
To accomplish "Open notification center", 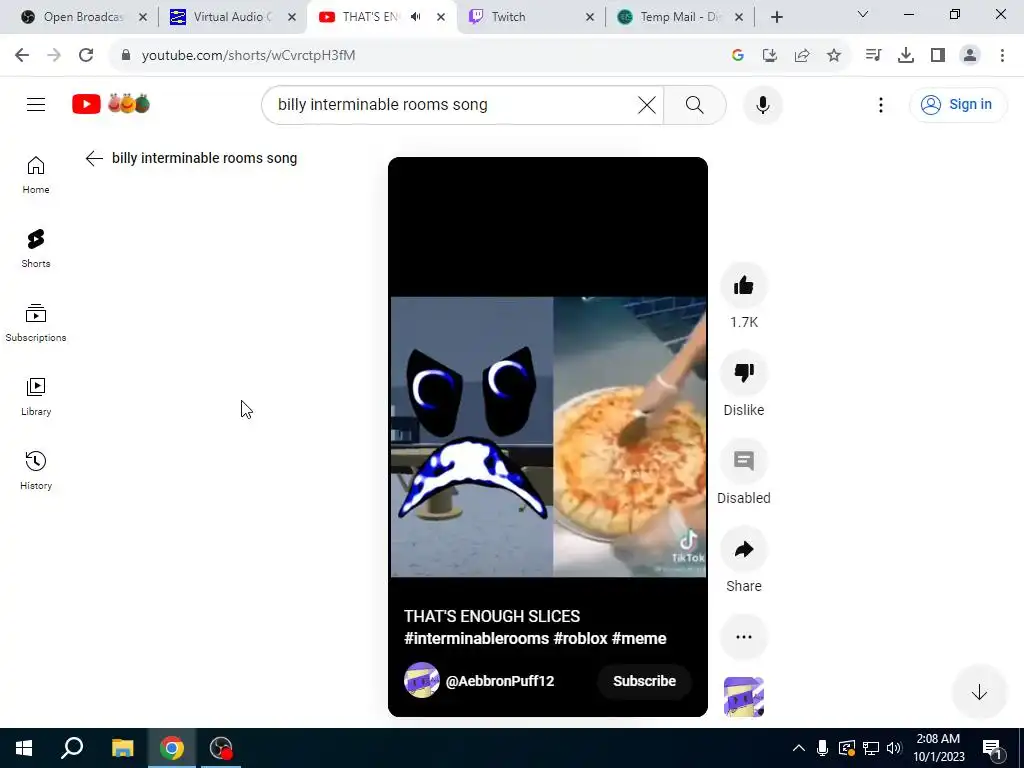I will (992, 748).
